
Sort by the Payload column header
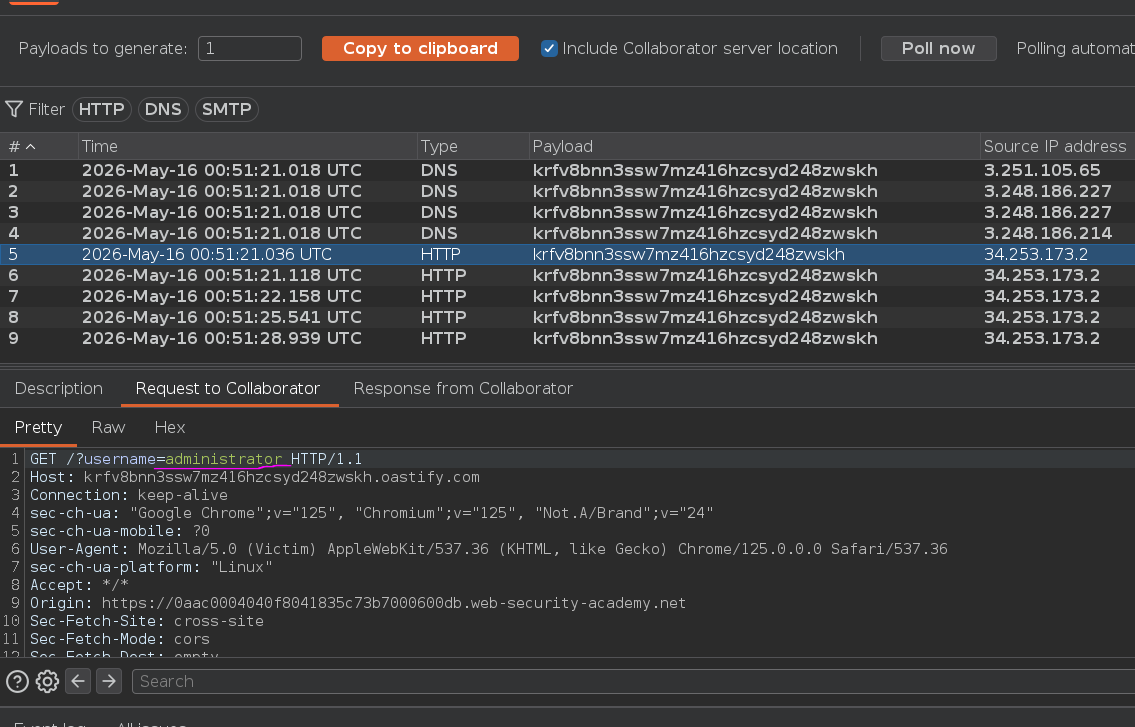pos(754,146)
